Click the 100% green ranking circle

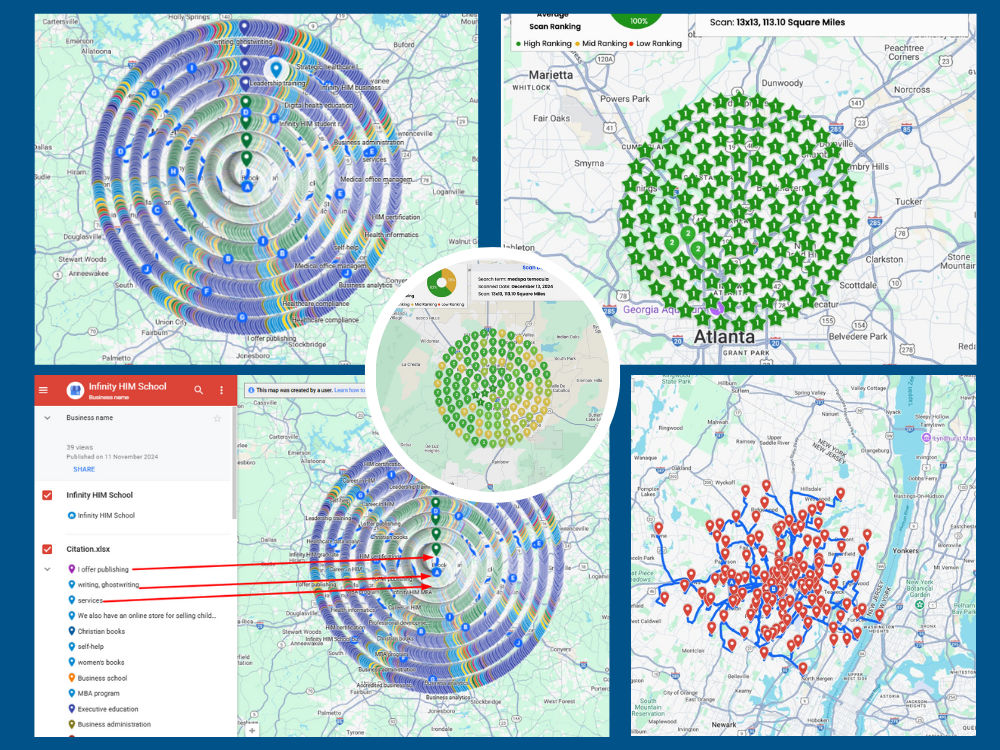[638, 20]
